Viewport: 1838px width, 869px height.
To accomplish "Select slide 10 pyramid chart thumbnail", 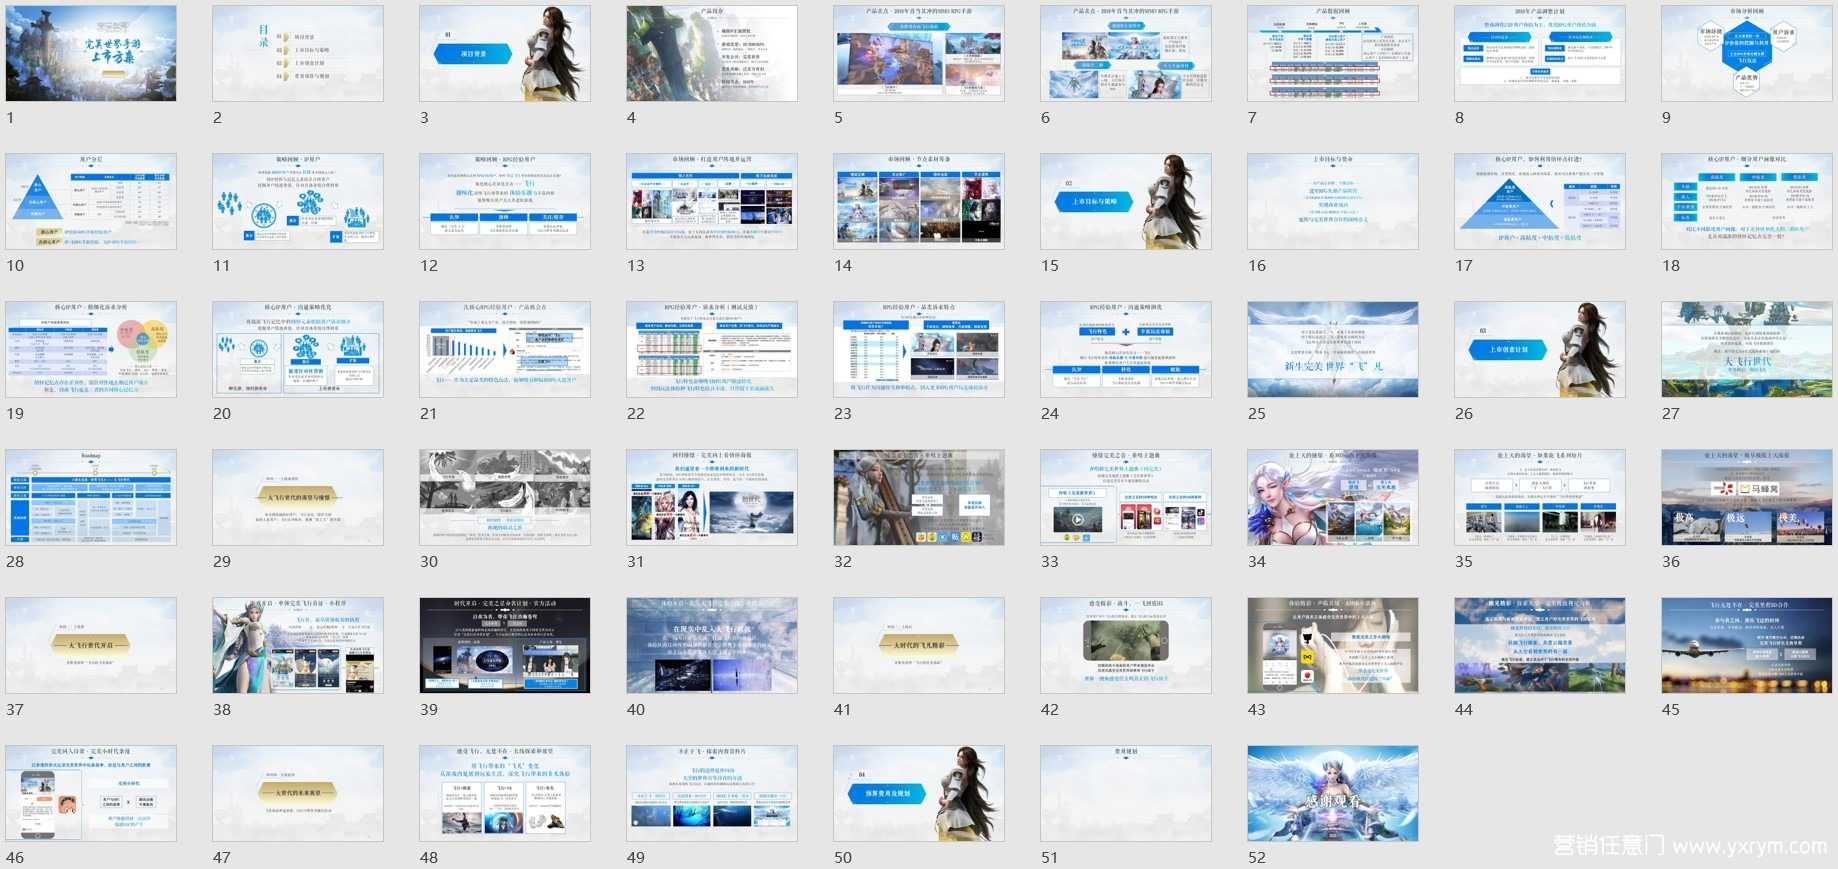I will (x=91, y=201).
